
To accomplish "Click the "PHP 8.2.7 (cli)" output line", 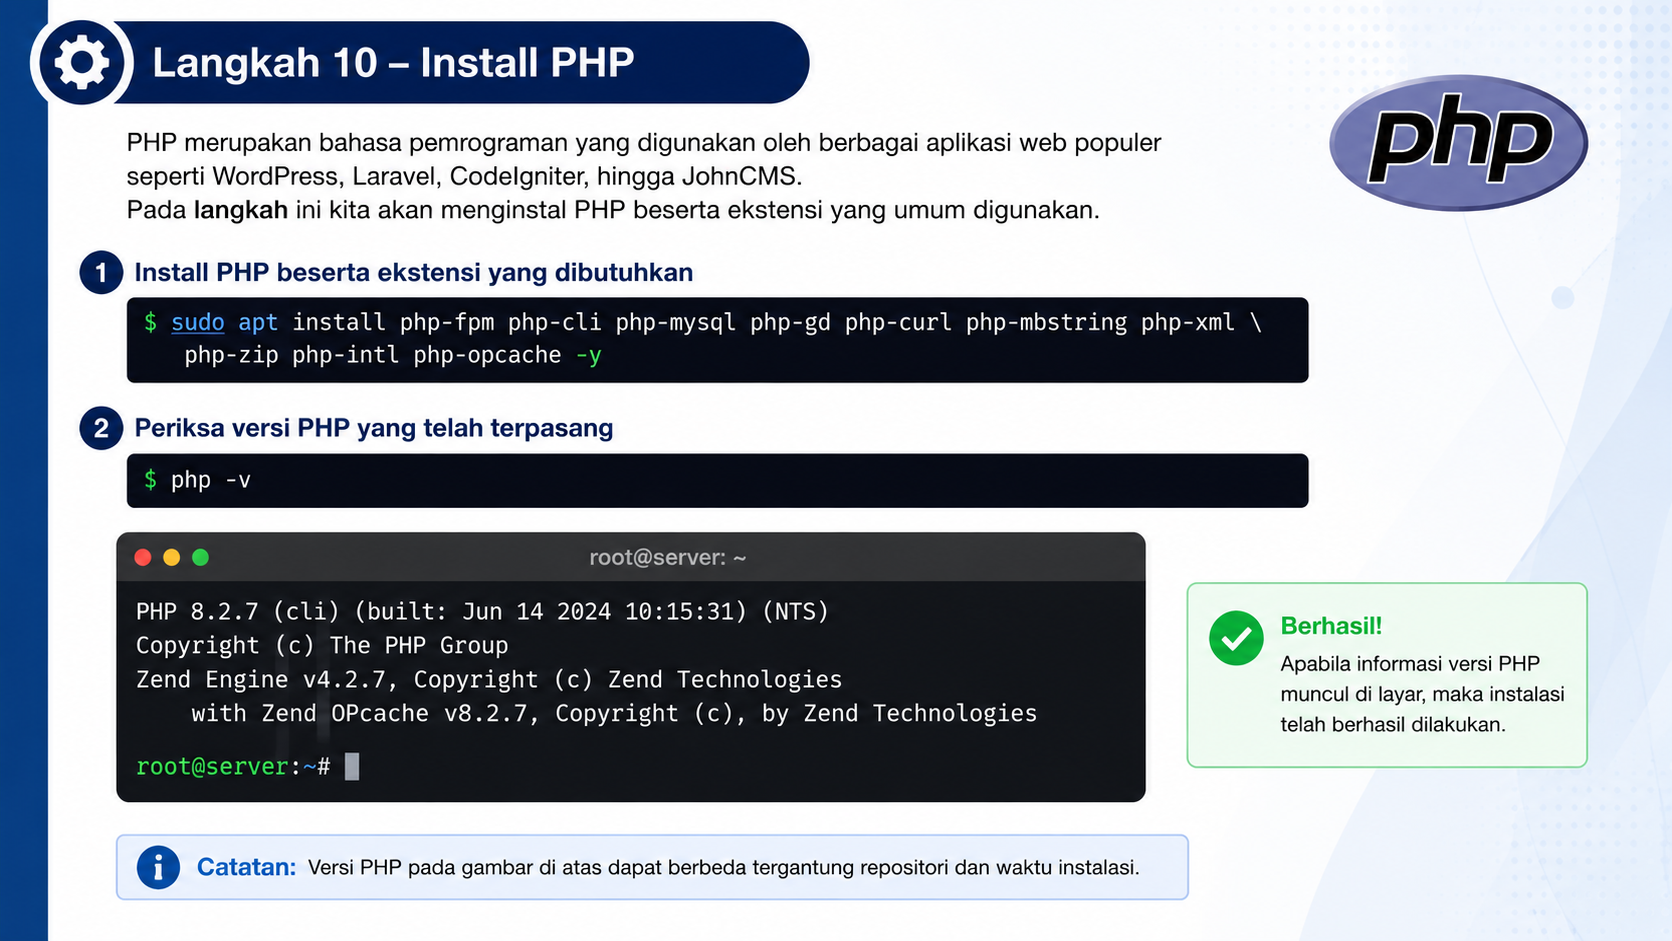I will pos(483,611).
